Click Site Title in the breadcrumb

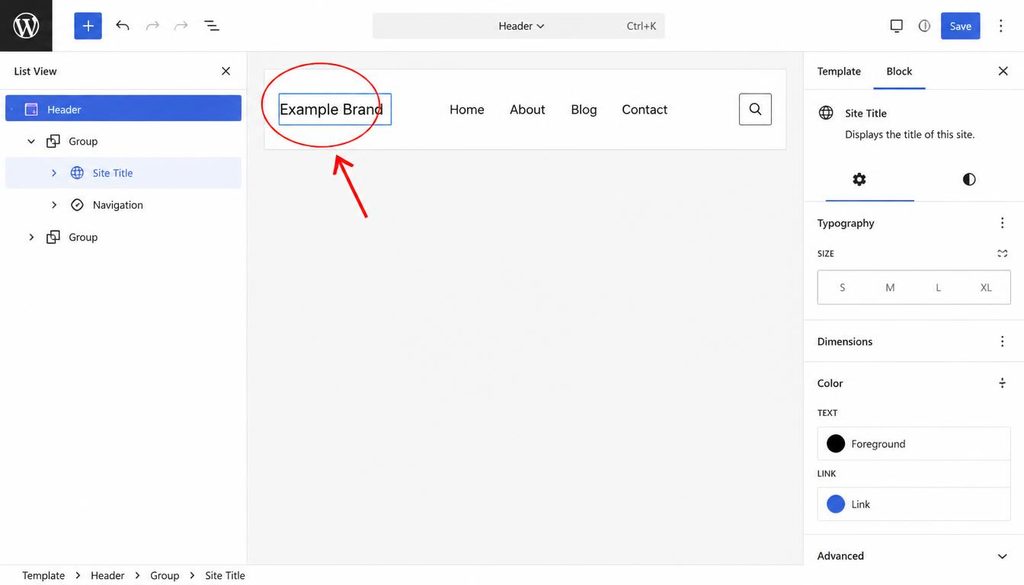pyautogui.click(x=225, y=575)
